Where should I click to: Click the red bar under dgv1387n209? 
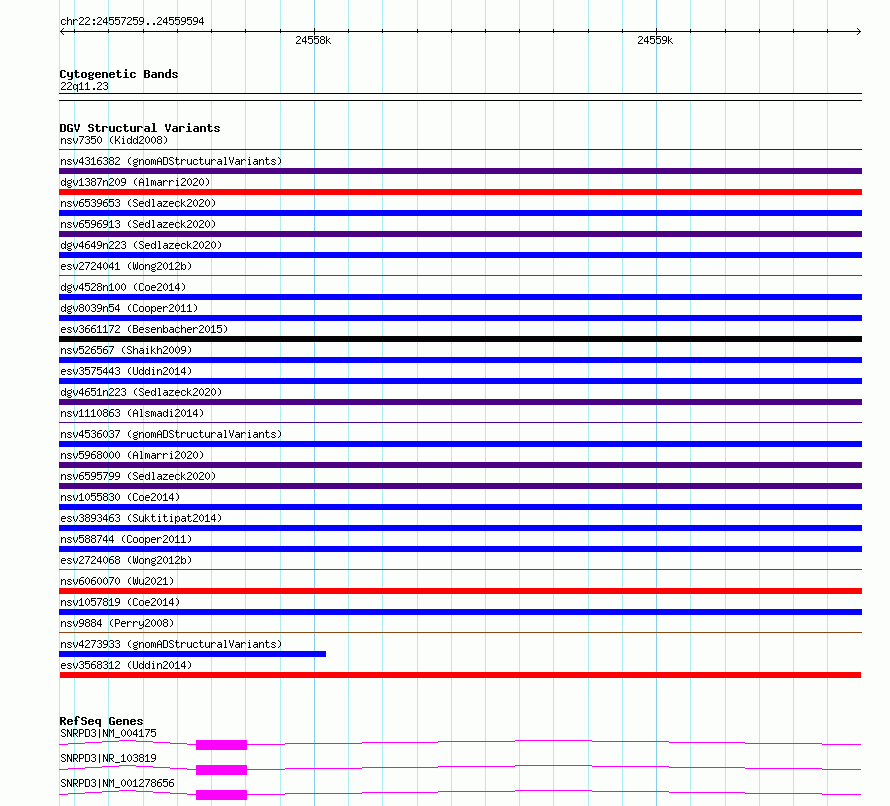(460, 192)
